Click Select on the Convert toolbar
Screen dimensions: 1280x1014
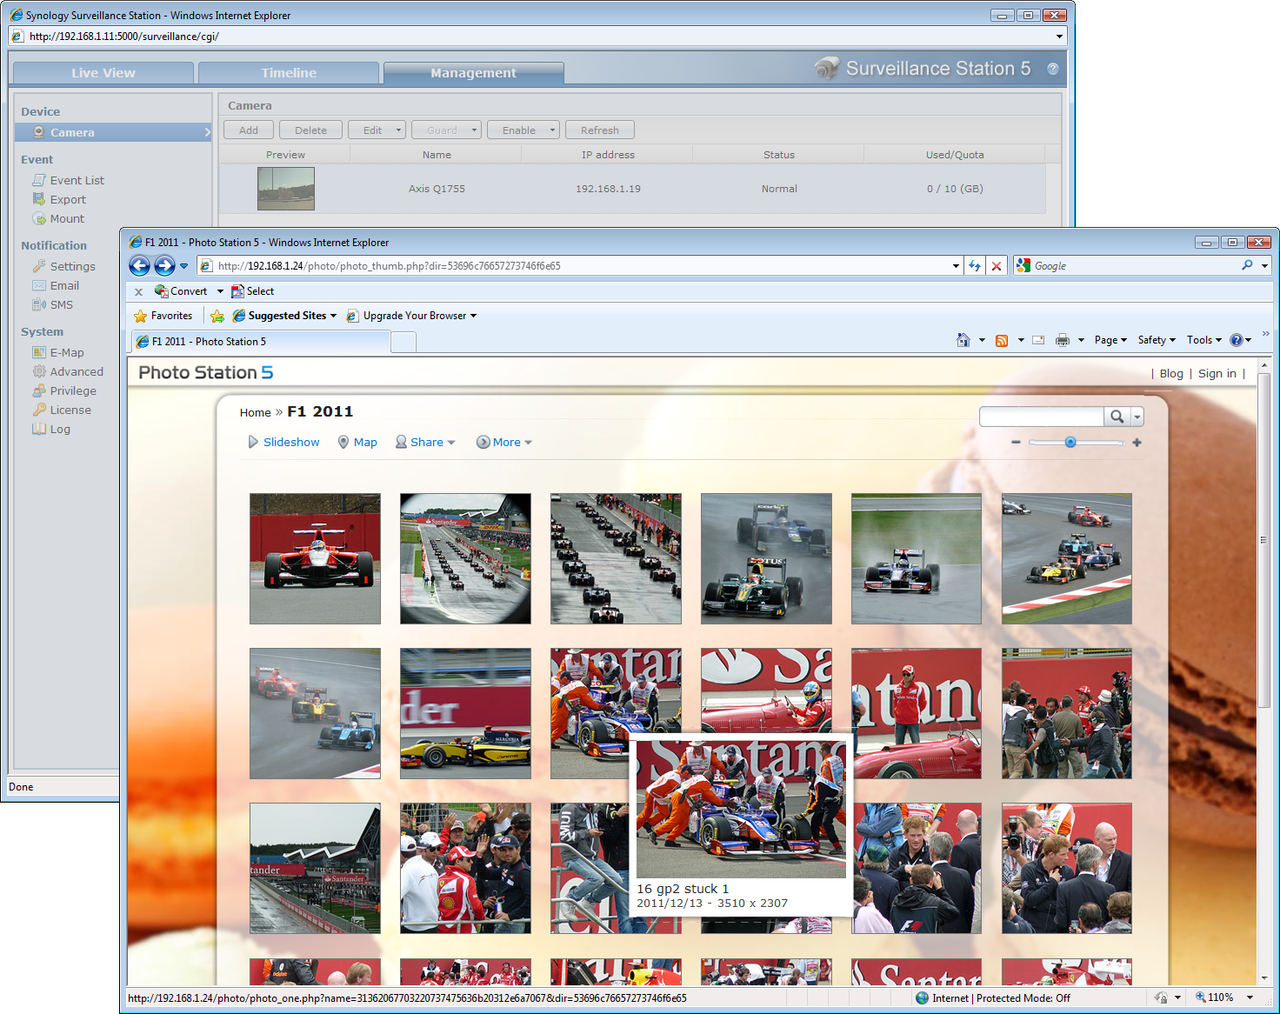coord(253,292)
